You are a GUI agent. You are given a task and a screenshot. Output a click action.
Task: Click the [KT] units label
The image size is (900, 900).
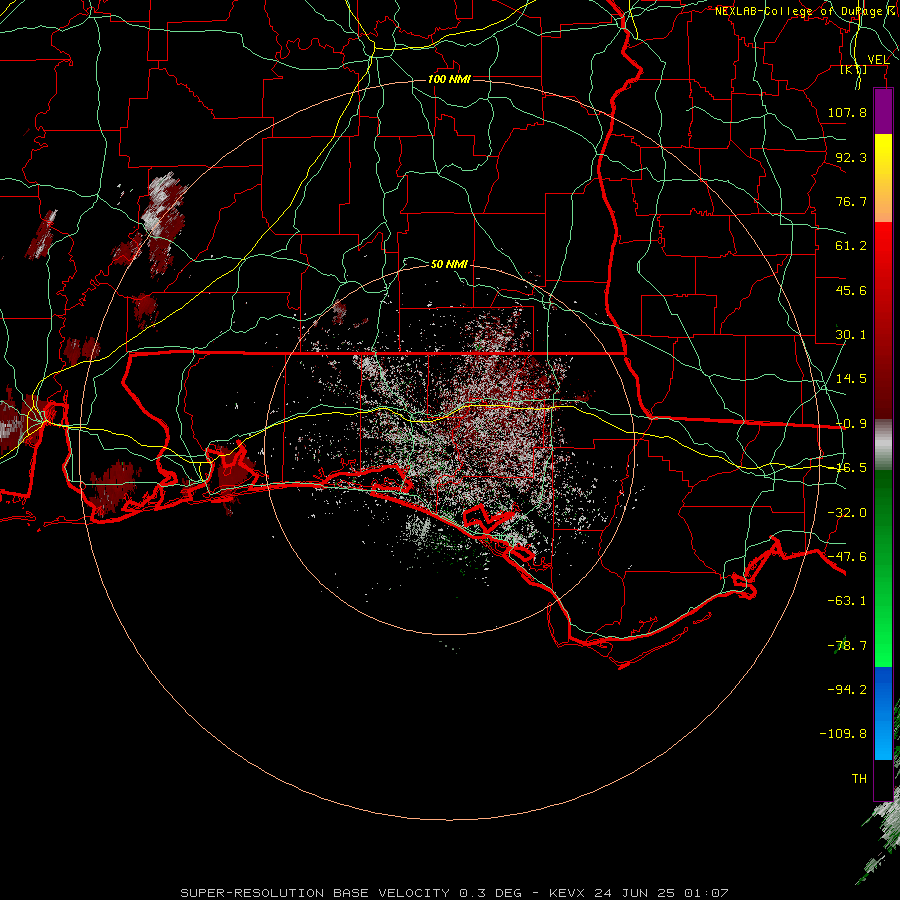(x=853, y=69)
